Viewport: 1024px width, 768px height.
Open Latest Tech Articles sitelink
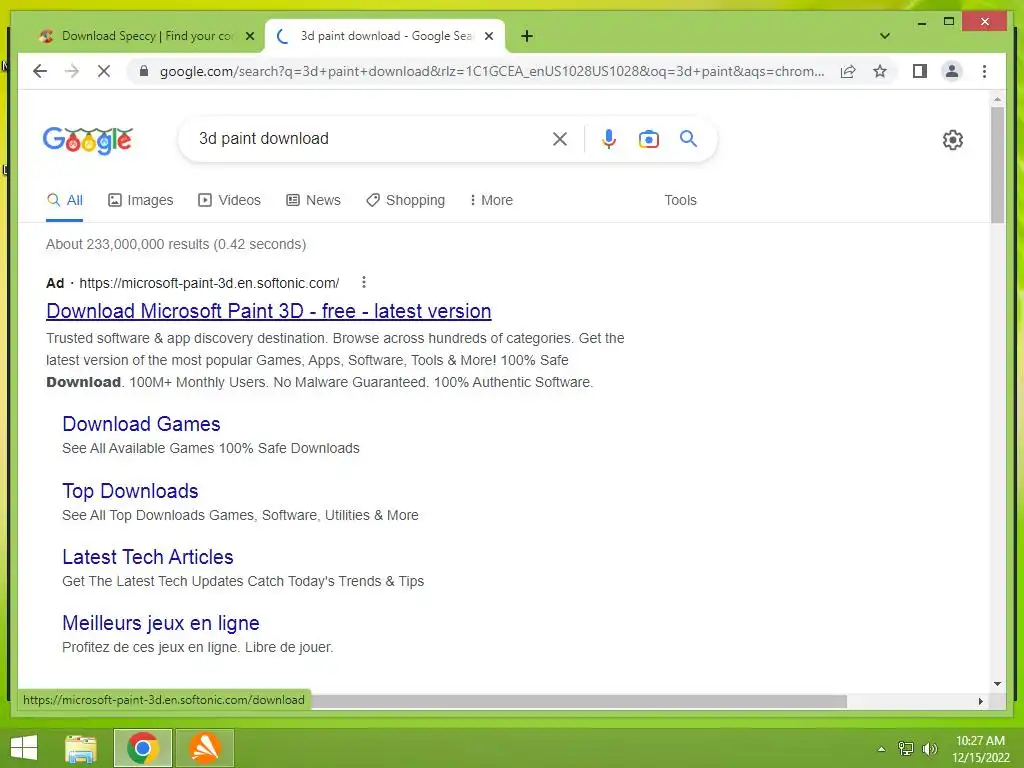148,556
